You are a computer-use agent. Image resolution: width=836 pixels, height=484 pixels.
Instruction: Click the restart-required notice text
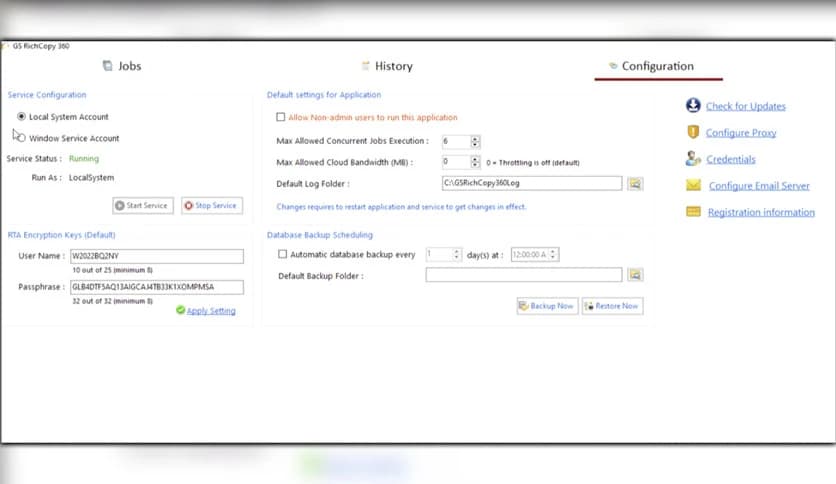click(401, 207)
